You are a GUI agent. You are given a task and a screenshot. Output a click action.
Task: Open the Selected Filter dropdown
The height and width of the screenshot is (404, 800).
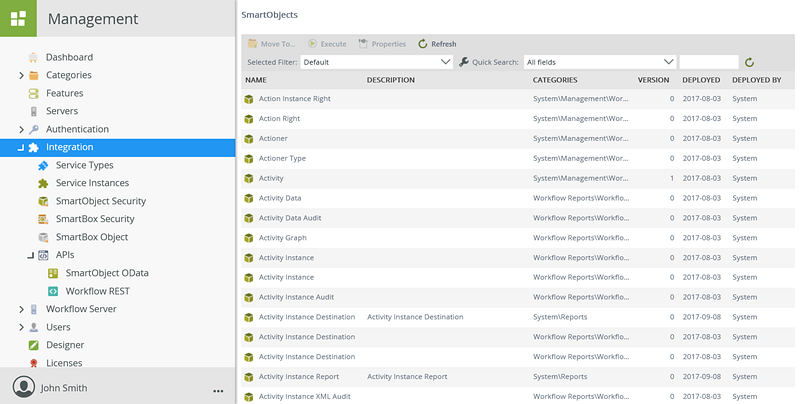[378, 62]
